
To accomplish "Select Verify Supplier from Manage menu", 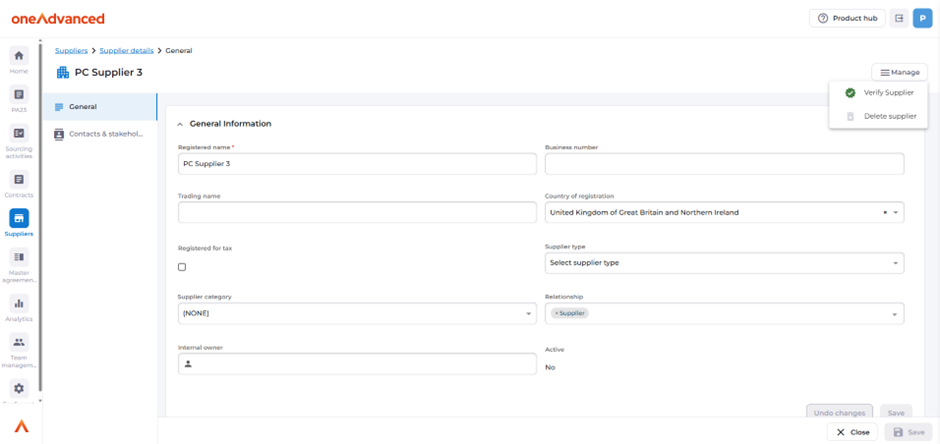I will click(x=888, y=93).
